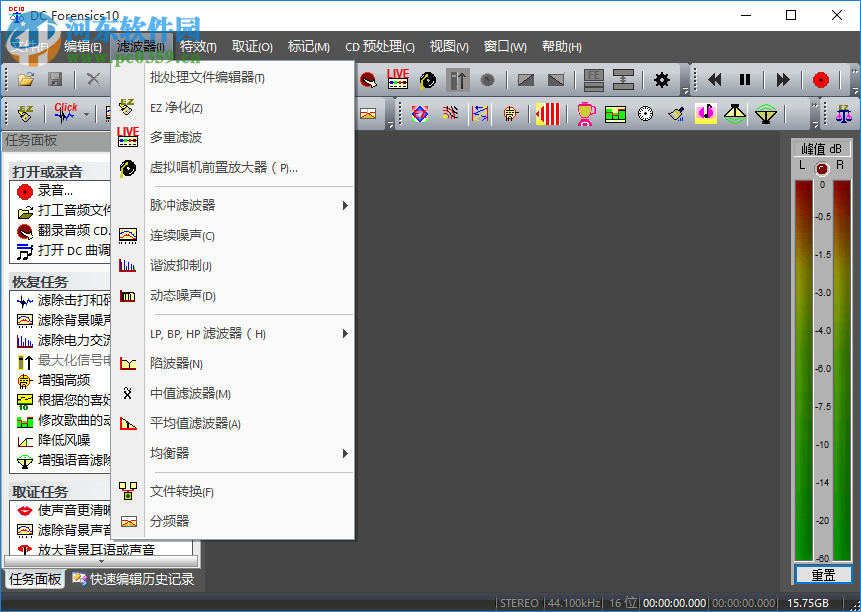Choose 虚拟唱机前置放大器 menu entry
861x612 pixels.
click(x=233, y=168)
